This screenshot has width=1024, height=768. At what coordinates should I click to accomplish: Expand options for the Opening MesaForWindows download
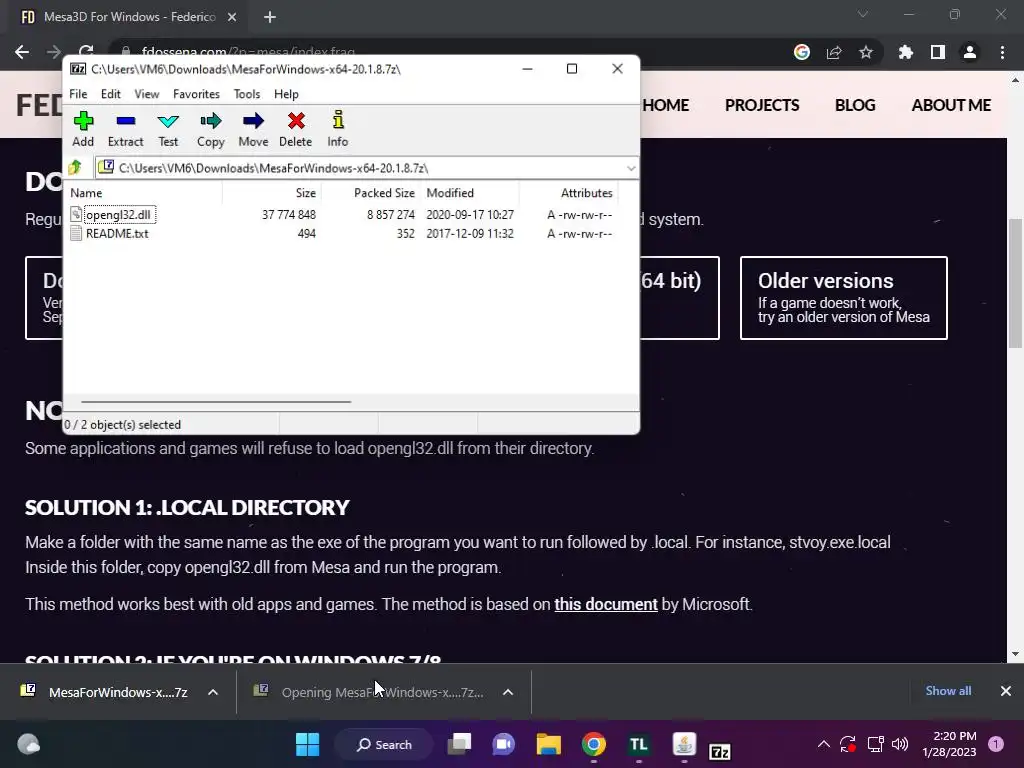[507, 692]
